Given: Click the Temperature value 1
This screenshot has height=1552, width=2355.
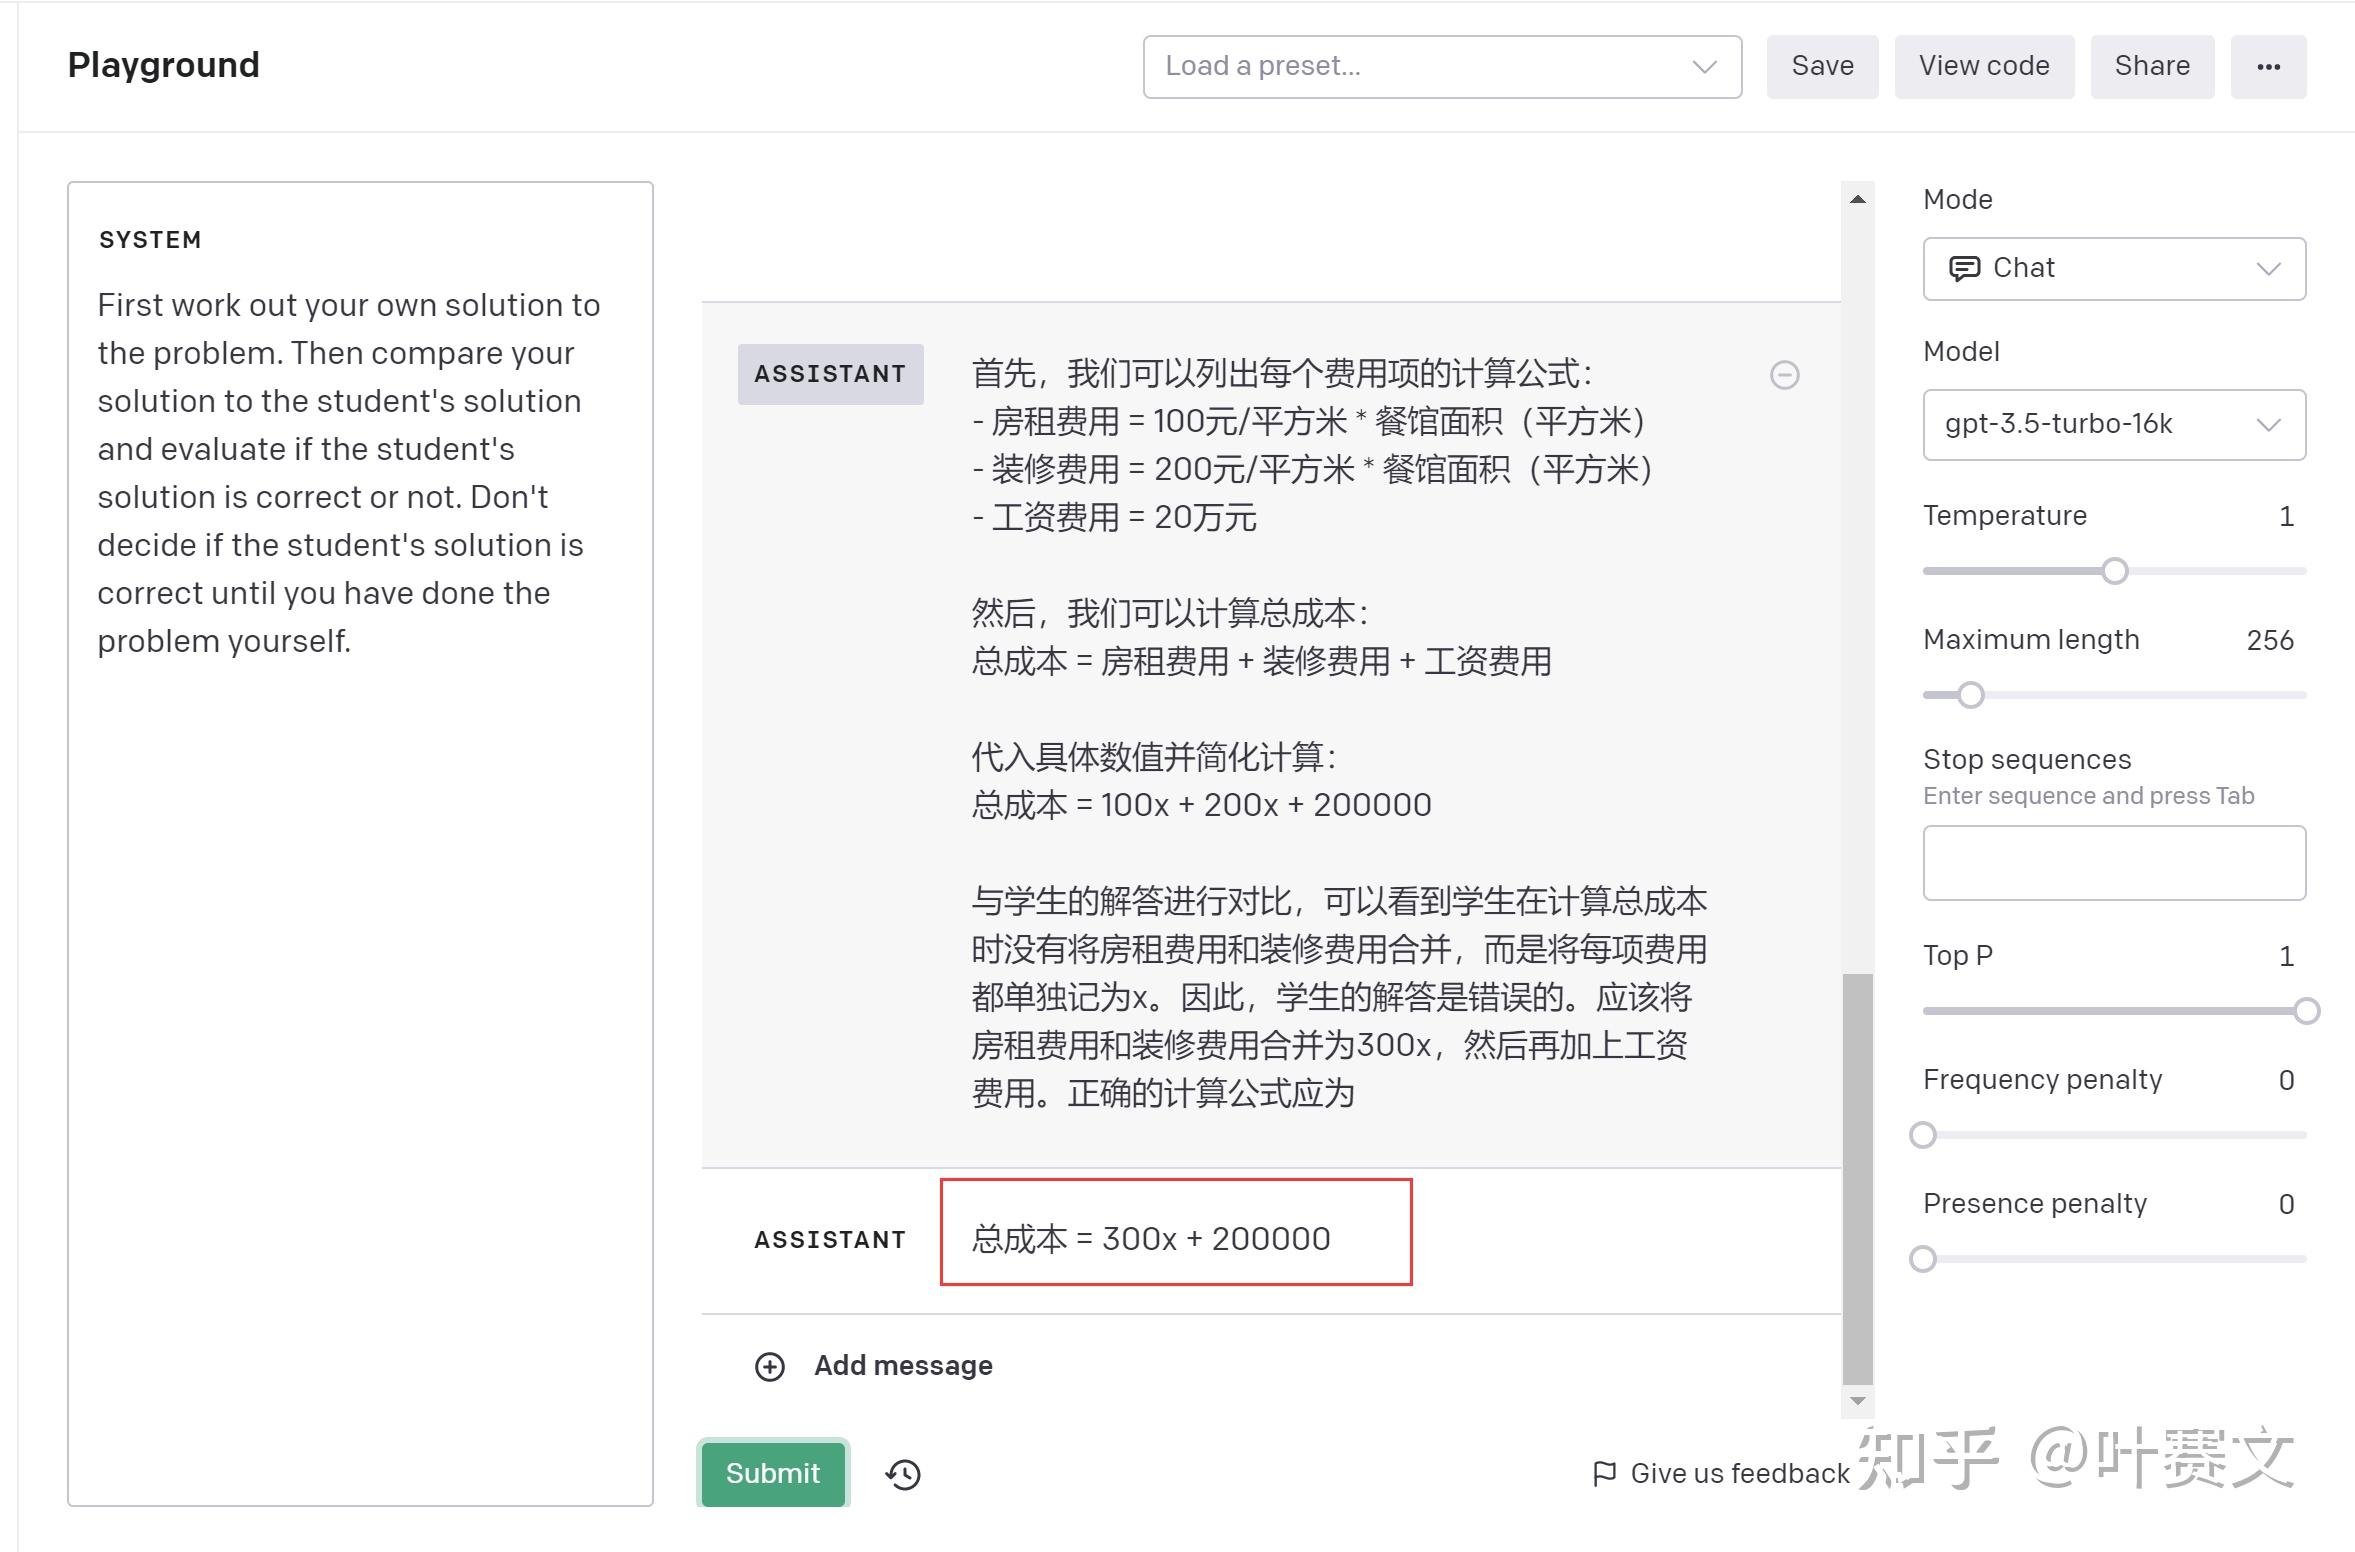Looking at the screenshot, I should pos(2285,516).
